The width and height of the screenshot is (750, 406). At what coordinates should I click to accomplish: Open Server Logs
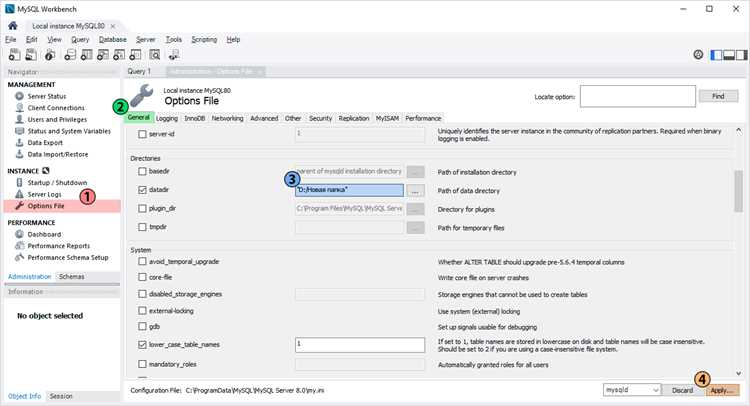click(44, 194)
